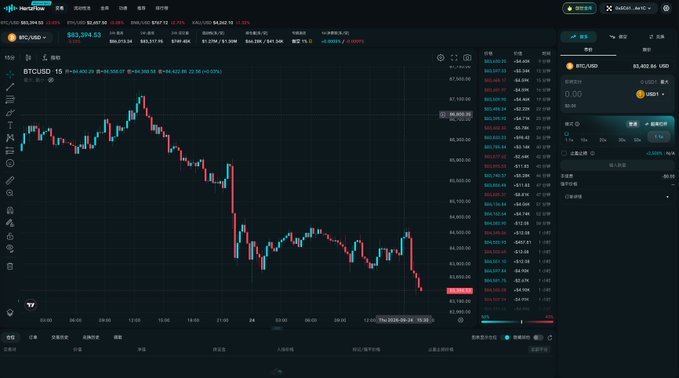Open the Fibonacci and horizontal lines tool
Viewport: 679px width, 378px height.
[10, 100]
